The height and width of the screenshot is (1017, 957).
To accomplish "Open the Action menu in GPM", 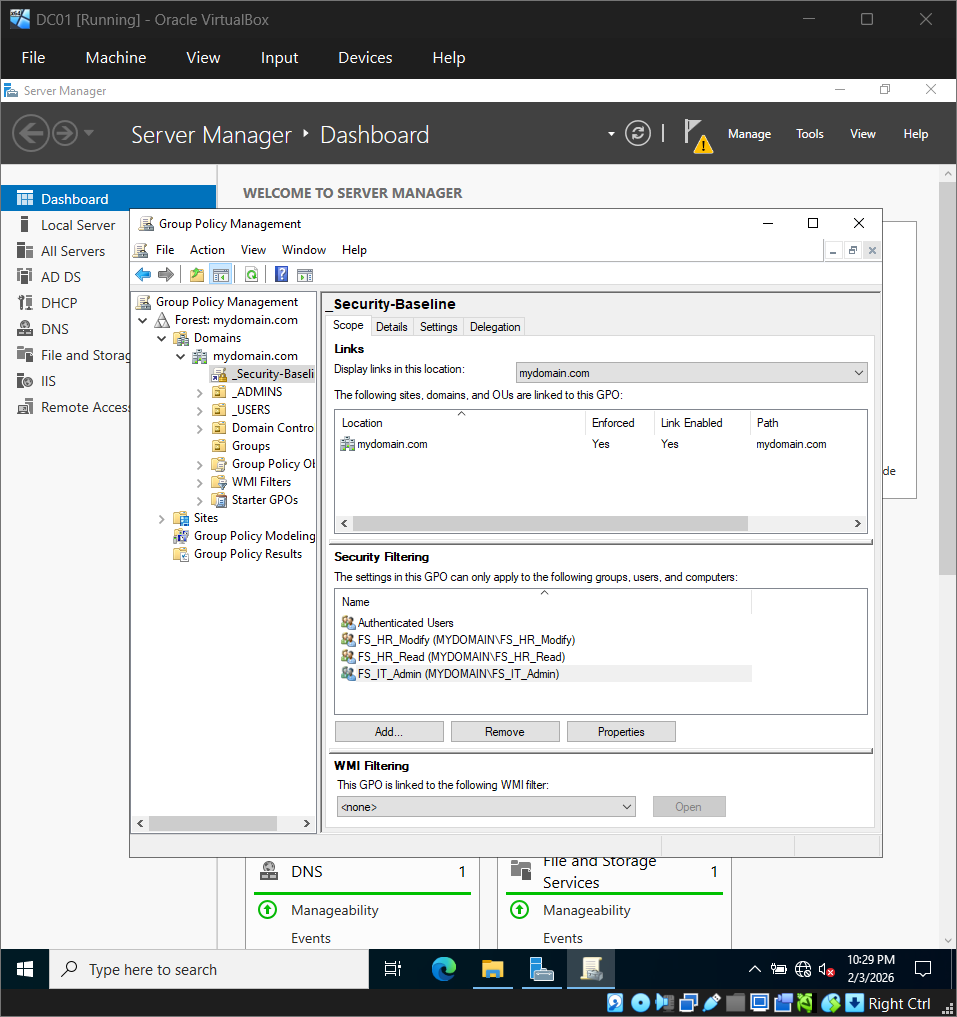I will tap(207, 250).
